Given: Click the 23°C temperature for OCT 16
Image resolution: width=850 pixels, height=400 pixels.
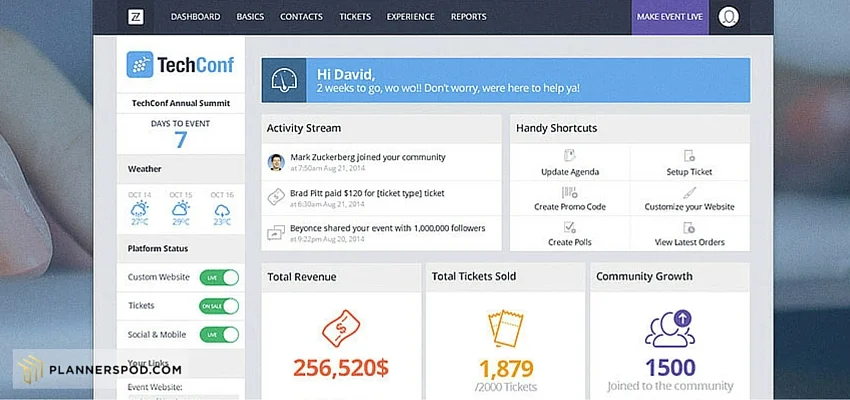Looking at the screenshot, I should [x=222, y=222].
